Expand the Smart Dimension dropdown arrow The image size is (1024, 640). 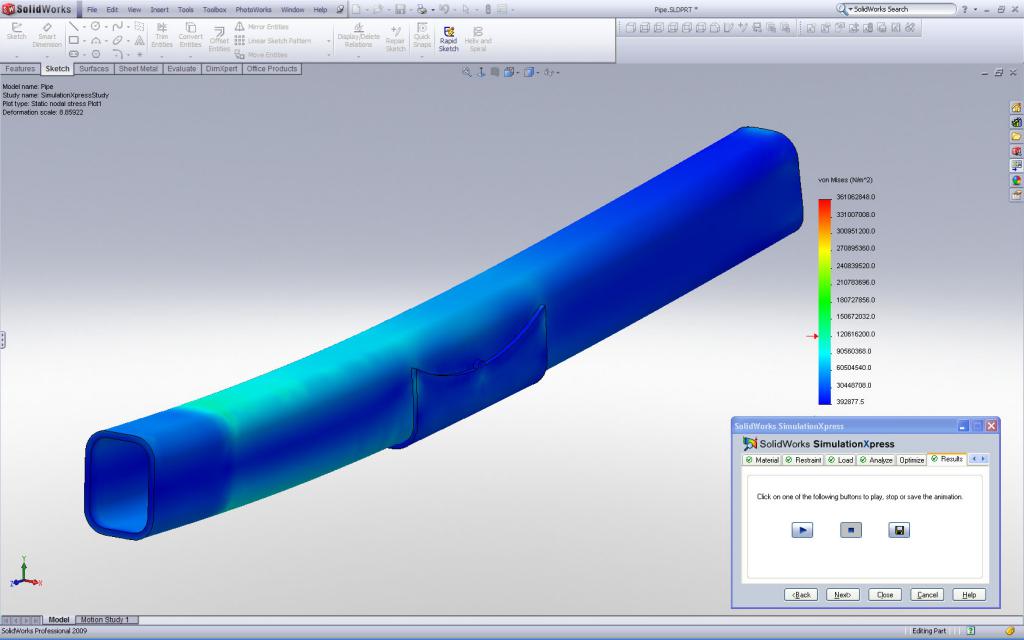click(47, 56)
